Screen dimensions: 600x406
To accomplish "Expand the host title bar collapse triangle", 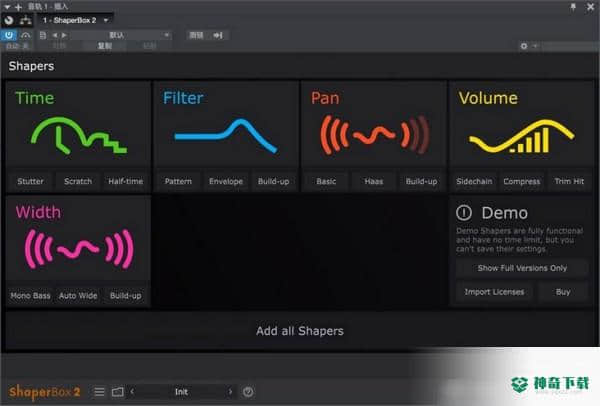I will point(7,7).
